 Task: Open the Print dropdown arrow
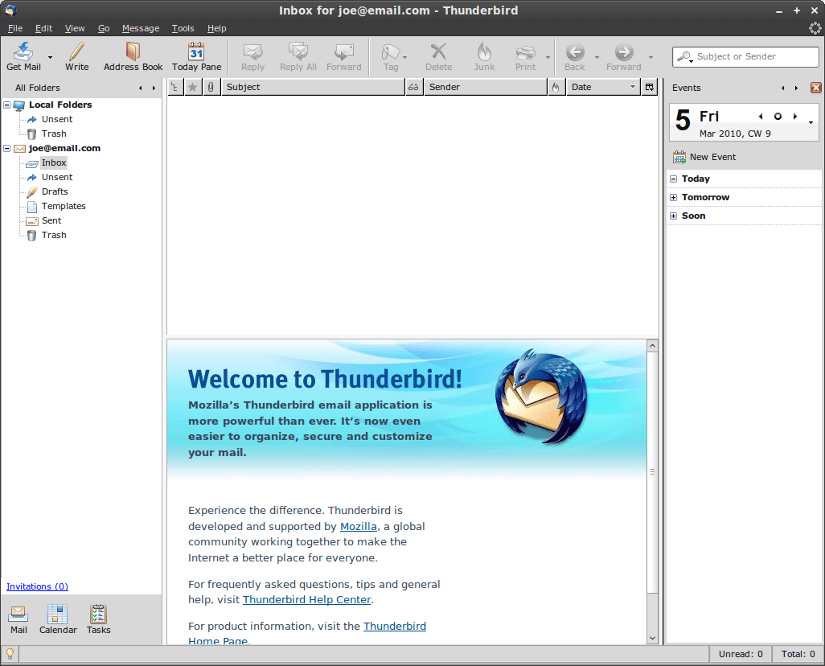548,57
